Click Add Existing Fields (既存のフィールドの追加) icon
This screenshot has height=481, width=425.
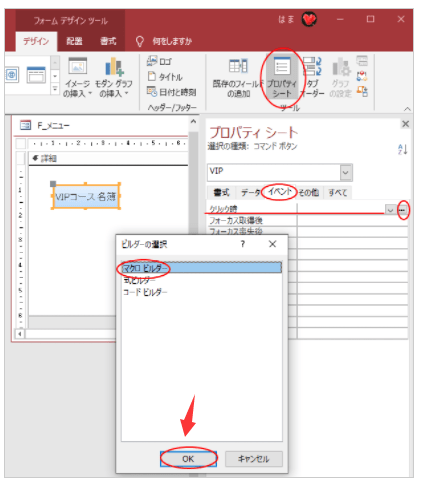point(238,78)
